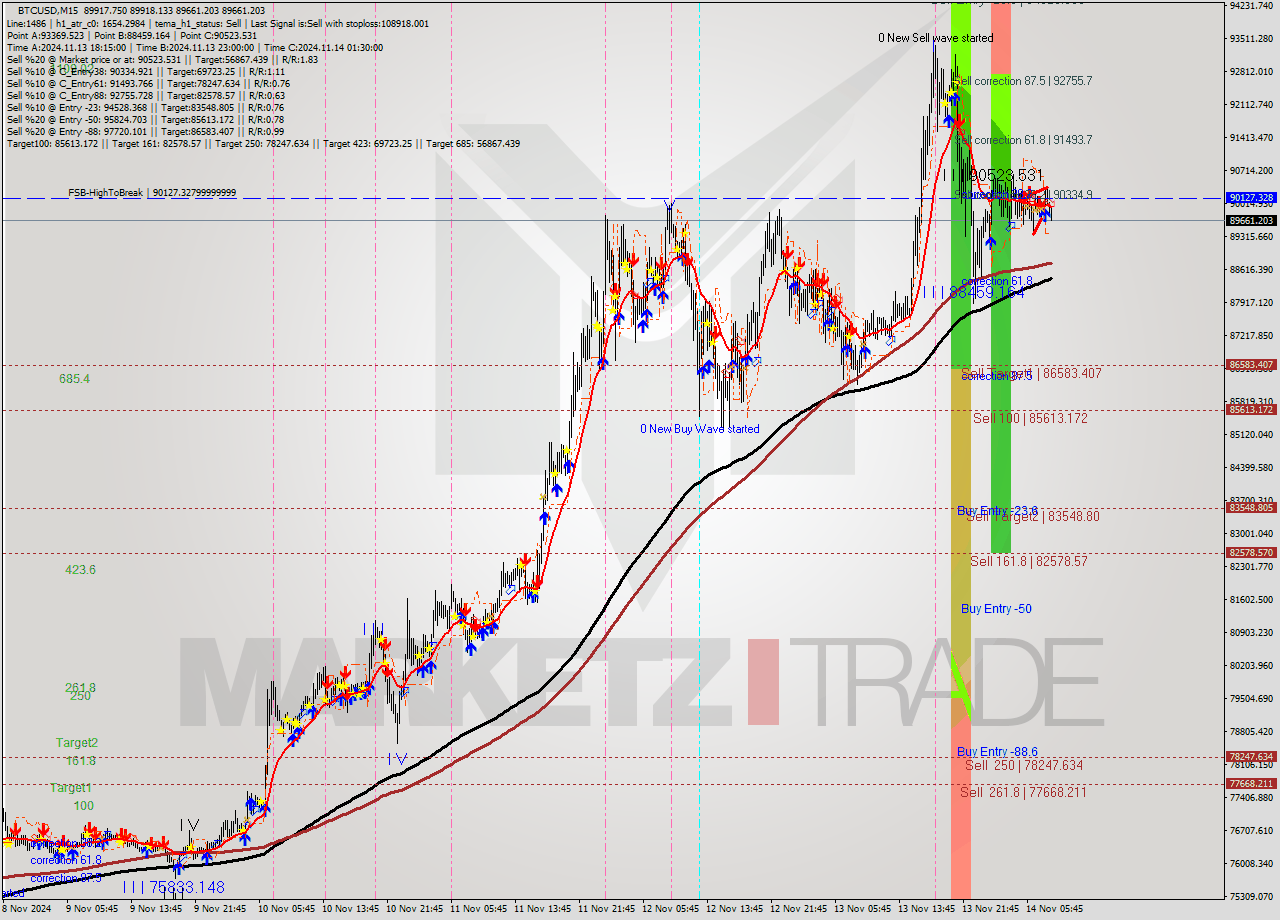Screen dimensions: 1280x920
Task: Click the green Target1 label
Action: click(72, 788)
